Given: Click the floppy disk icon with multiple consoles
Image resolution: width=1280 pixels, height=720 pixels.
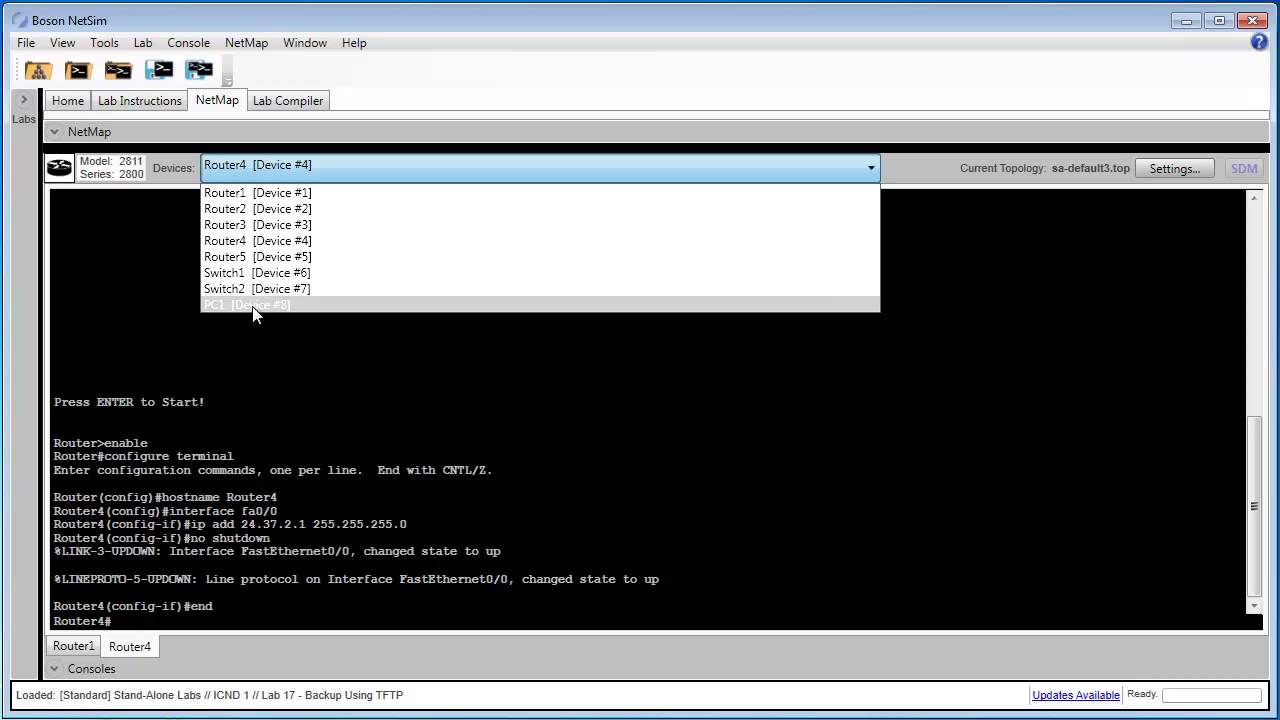Looking at the screenshot, I should tap(199, 69).
